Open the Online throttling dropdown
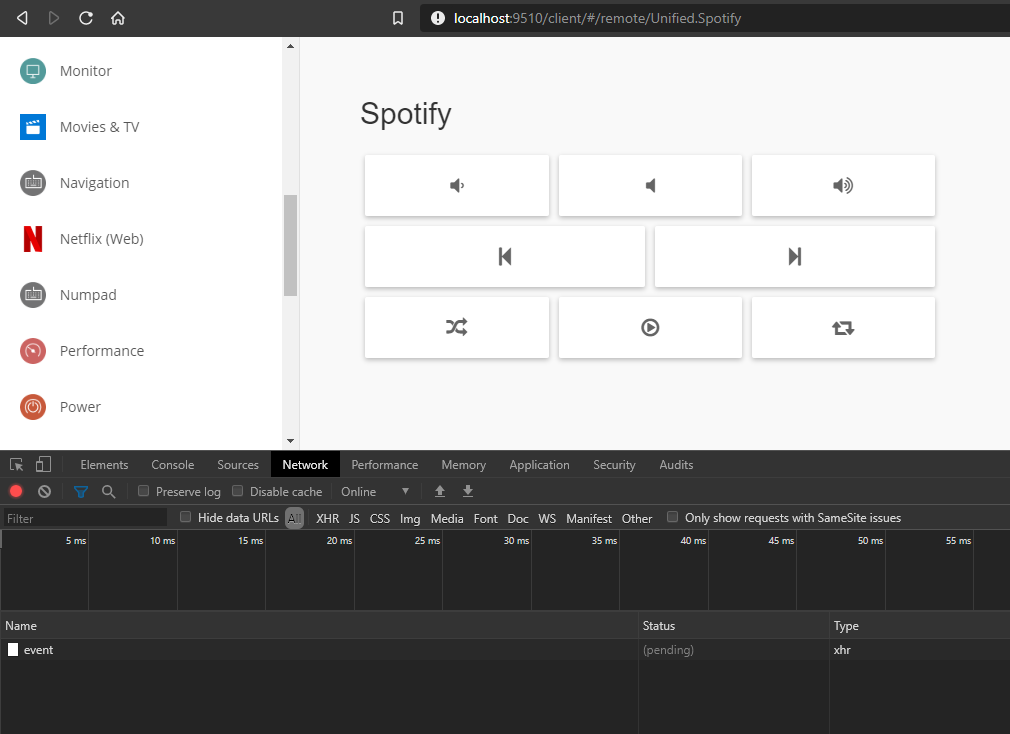 tap(375, 491)
